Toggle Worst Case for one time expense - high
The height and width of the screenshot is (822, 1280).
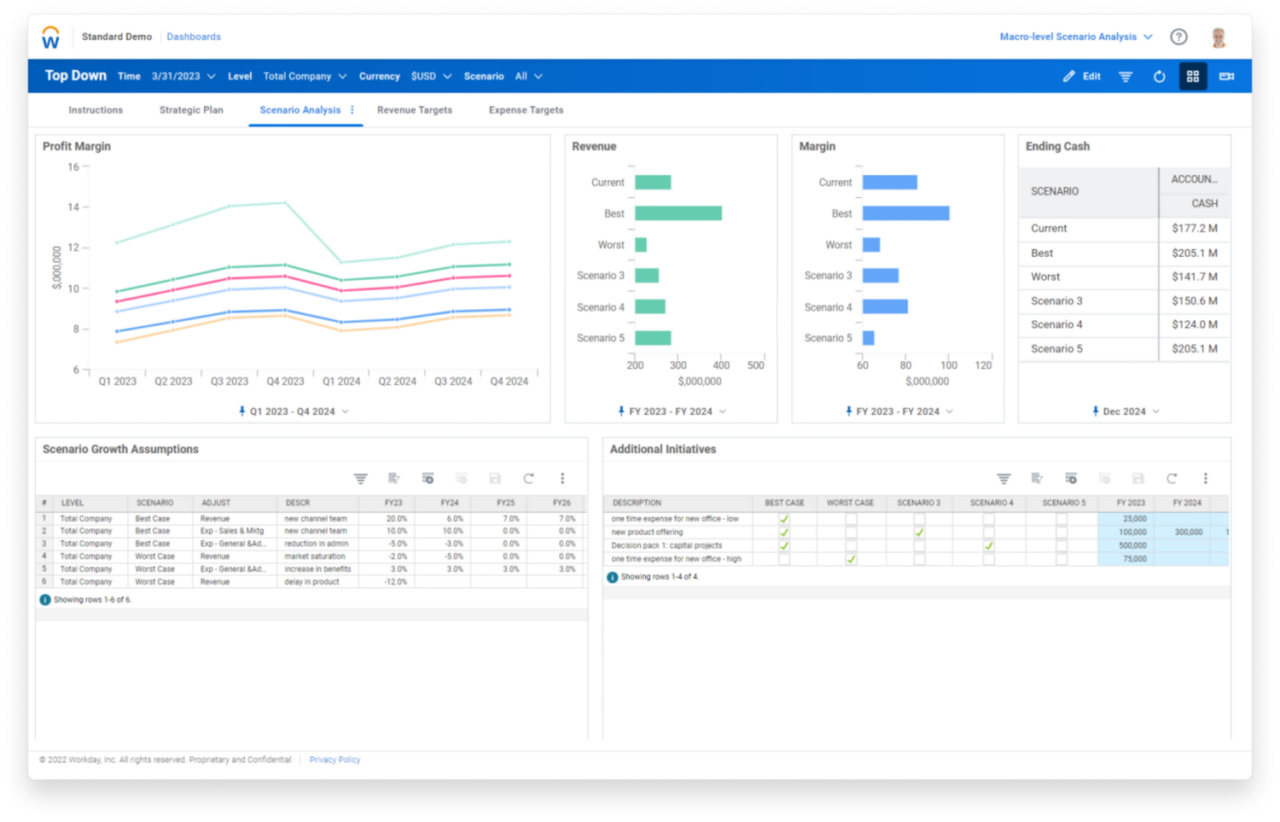coord(851,558)
